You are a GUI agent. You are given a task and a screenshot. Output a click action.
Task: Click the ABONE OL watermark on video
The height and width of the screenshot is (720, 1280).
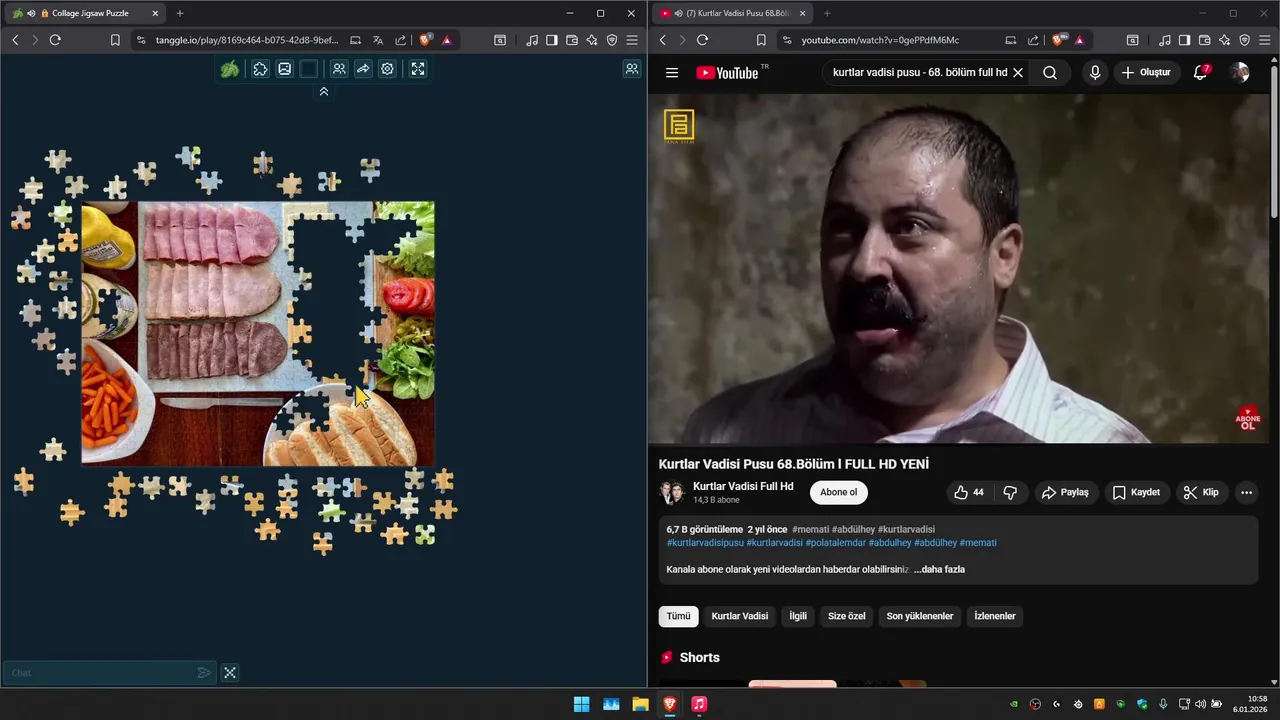coord(1248,419)
